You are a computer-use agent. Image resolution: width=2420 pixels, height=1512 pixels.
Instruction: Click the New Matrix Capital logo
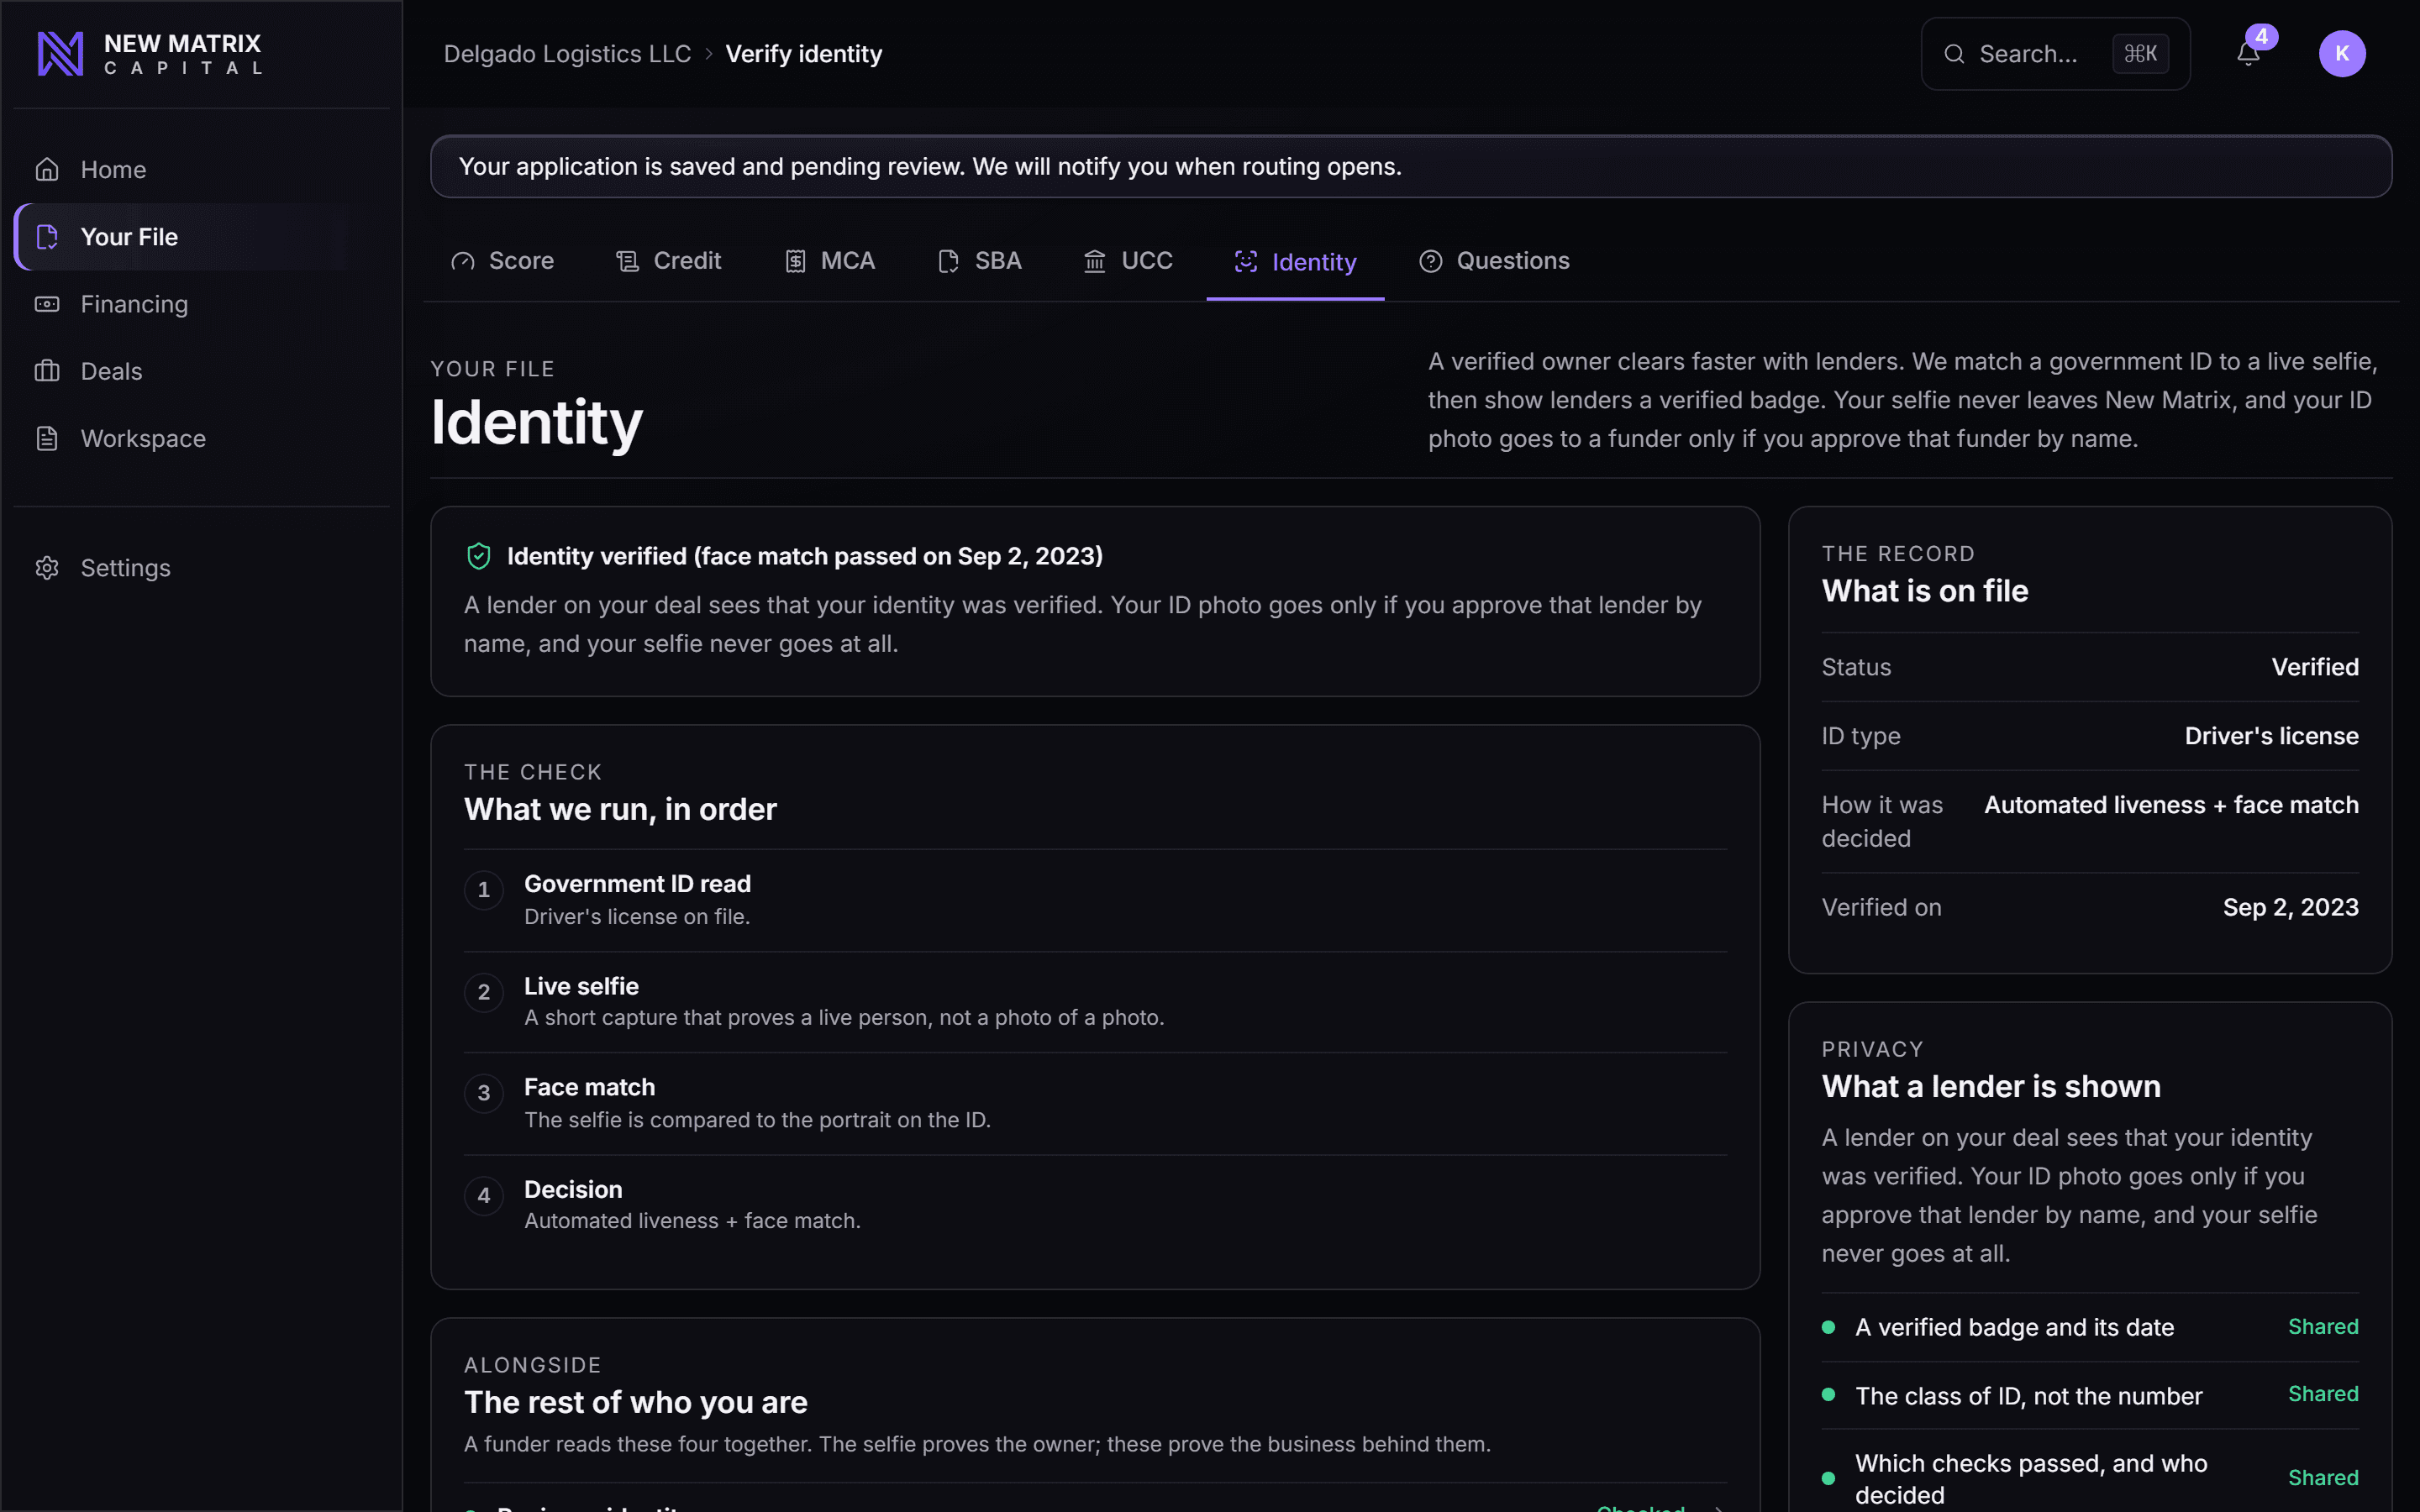coord(150,54)
